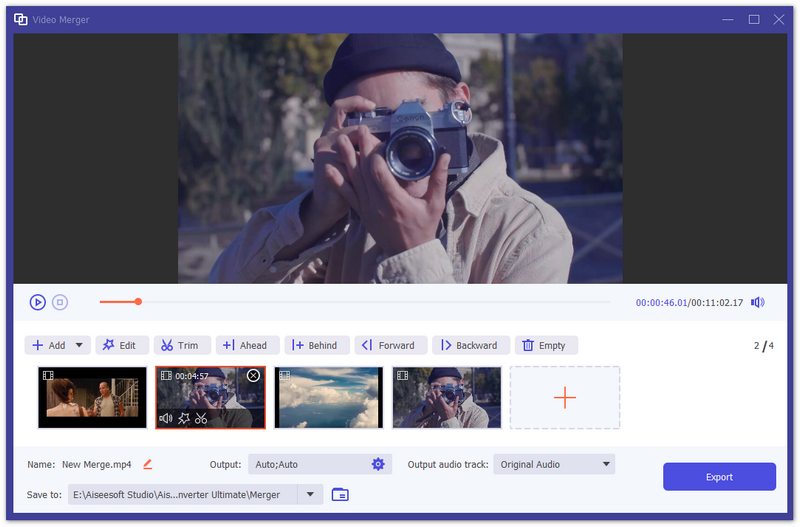Image resolution: width=800 pixels, height=527 pixels.
Task: Select the clouds video thumbnail
Action: pyautogui.click(x=329, y=397)
